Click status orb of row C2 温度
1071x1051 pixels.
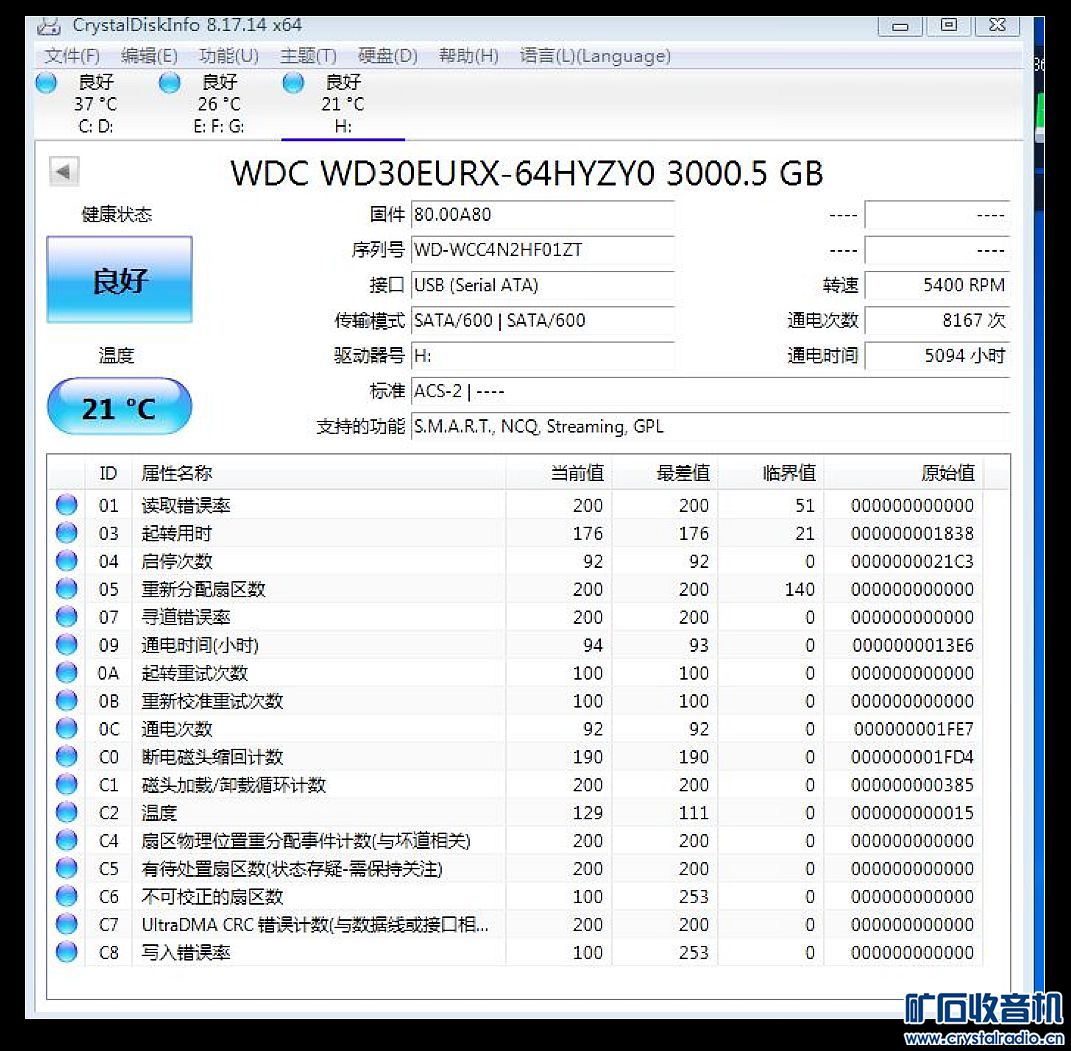point(66,813)
